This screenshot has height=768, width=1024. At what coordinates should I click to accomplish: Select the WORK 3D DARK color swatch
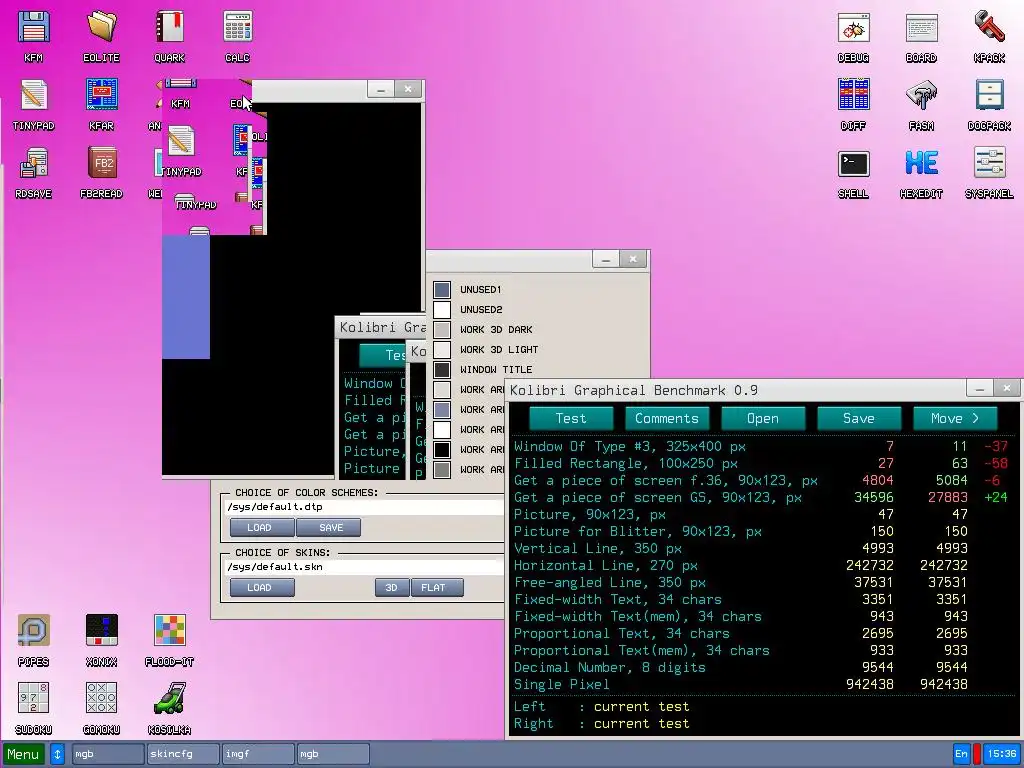pyautogui.click(x=442, y=330)
